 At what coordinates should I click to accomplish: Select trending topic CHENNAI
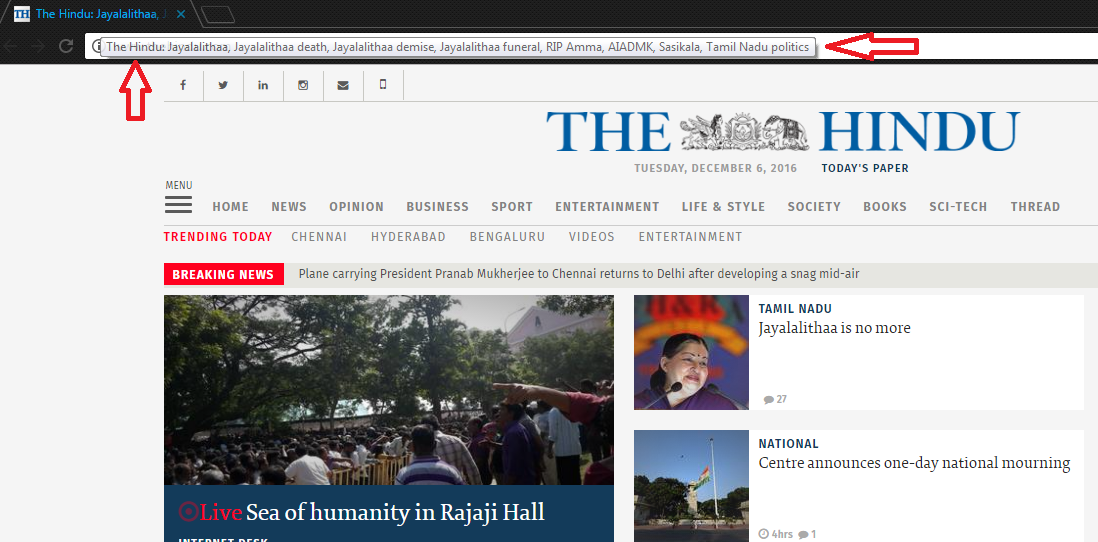(x=319, y=237)
